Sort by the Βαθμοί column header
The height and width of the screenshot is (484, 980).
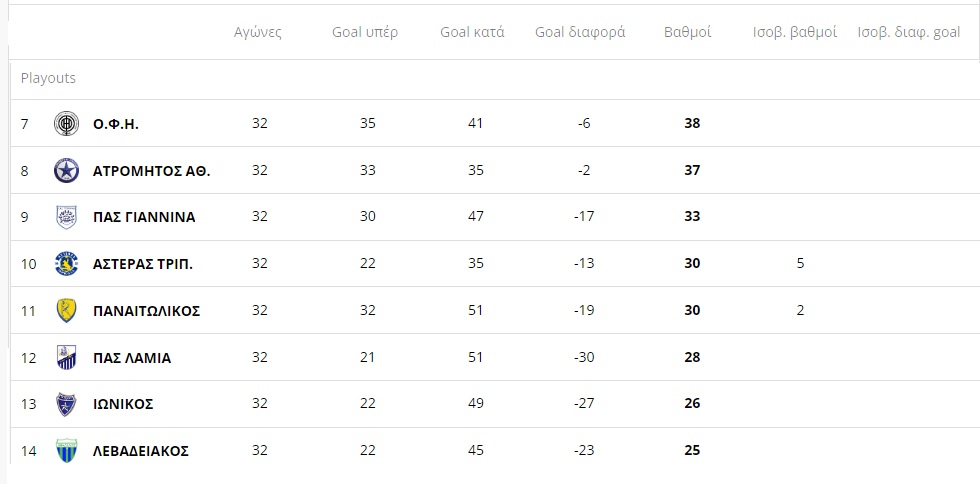688,33
